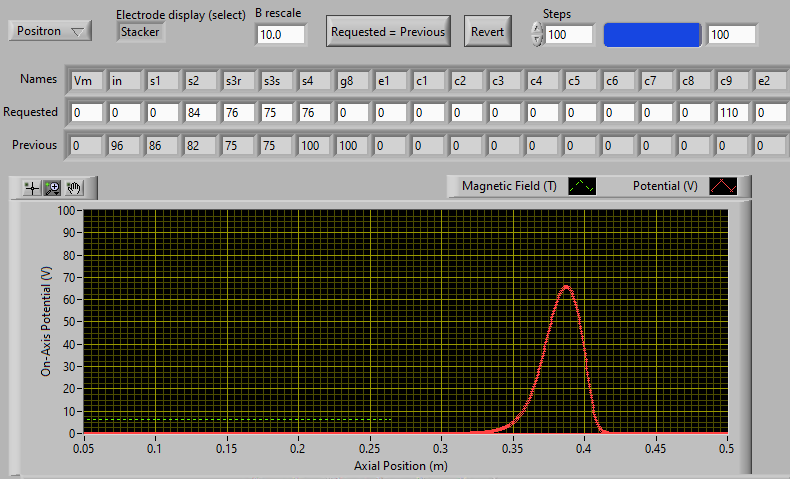Select the graph zoom tool
This screenshot has width=790, height=479.
tap(52, 187)
